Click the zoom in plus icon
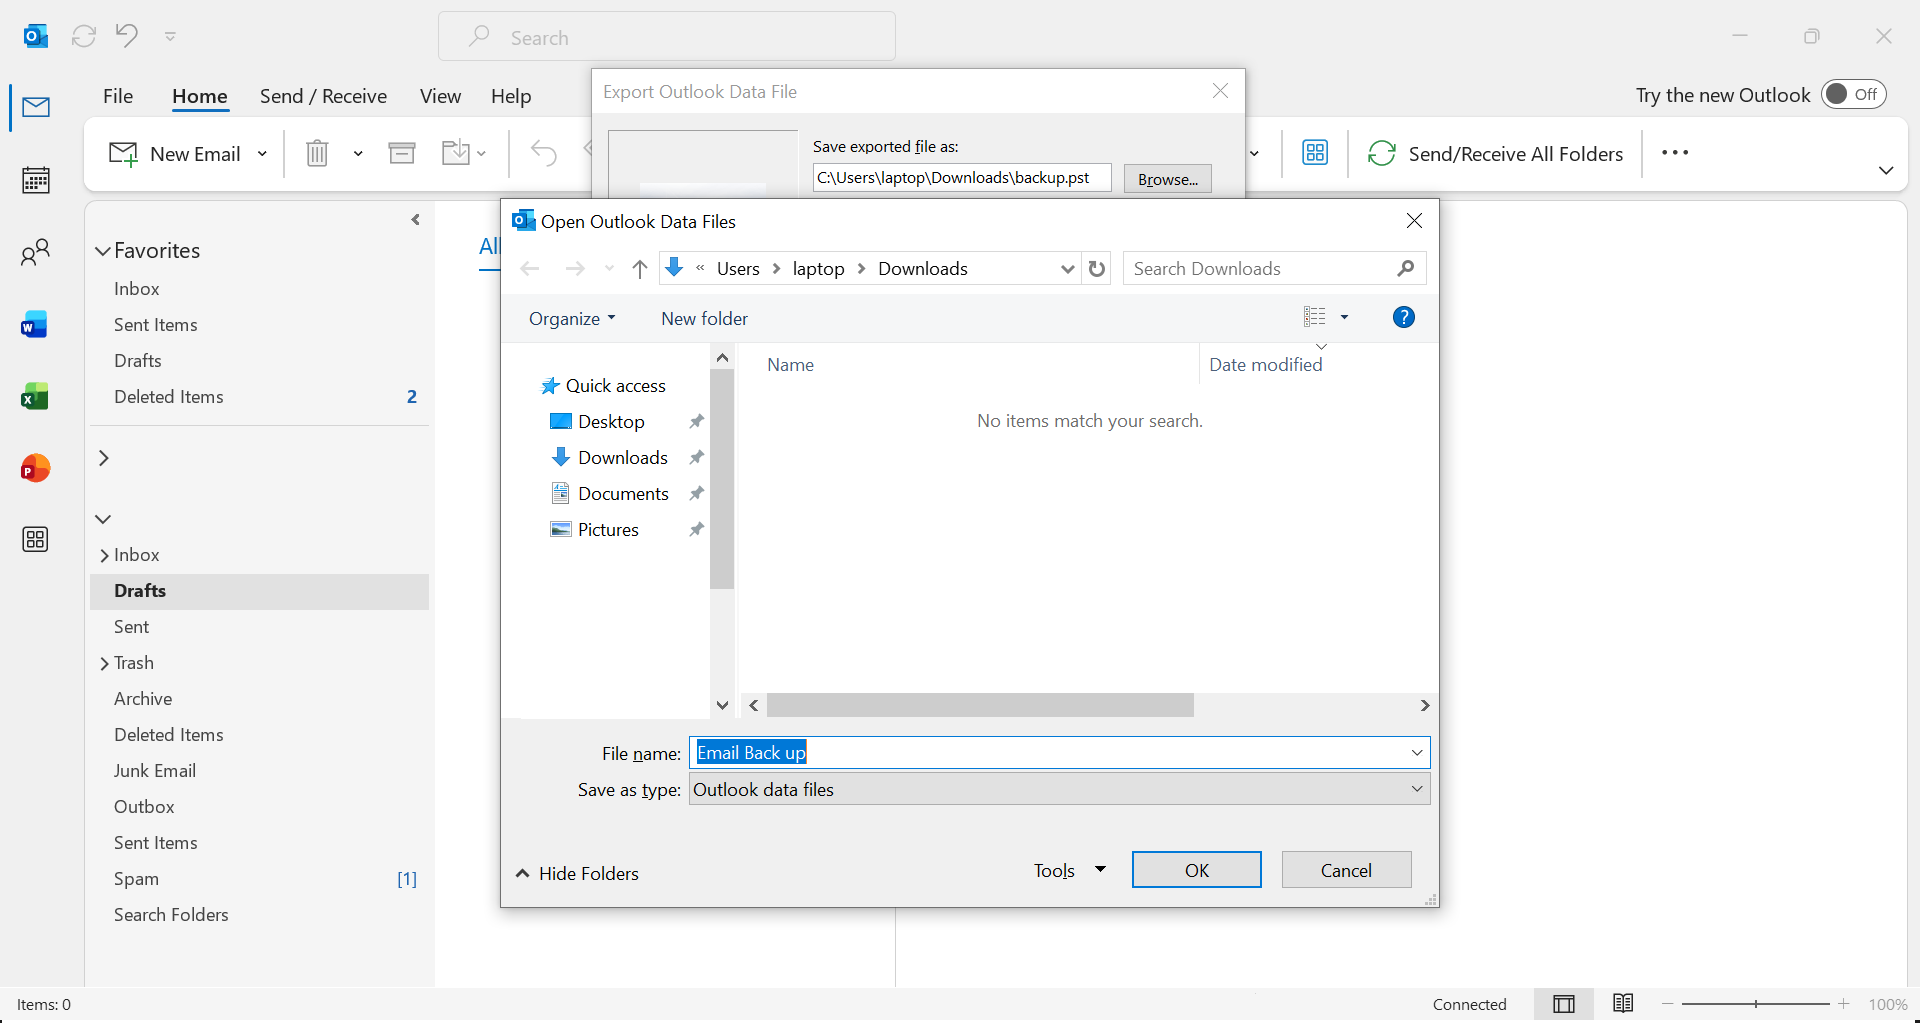The height and width of the screenshot is (1023, 1922). click(1844, 1004)
